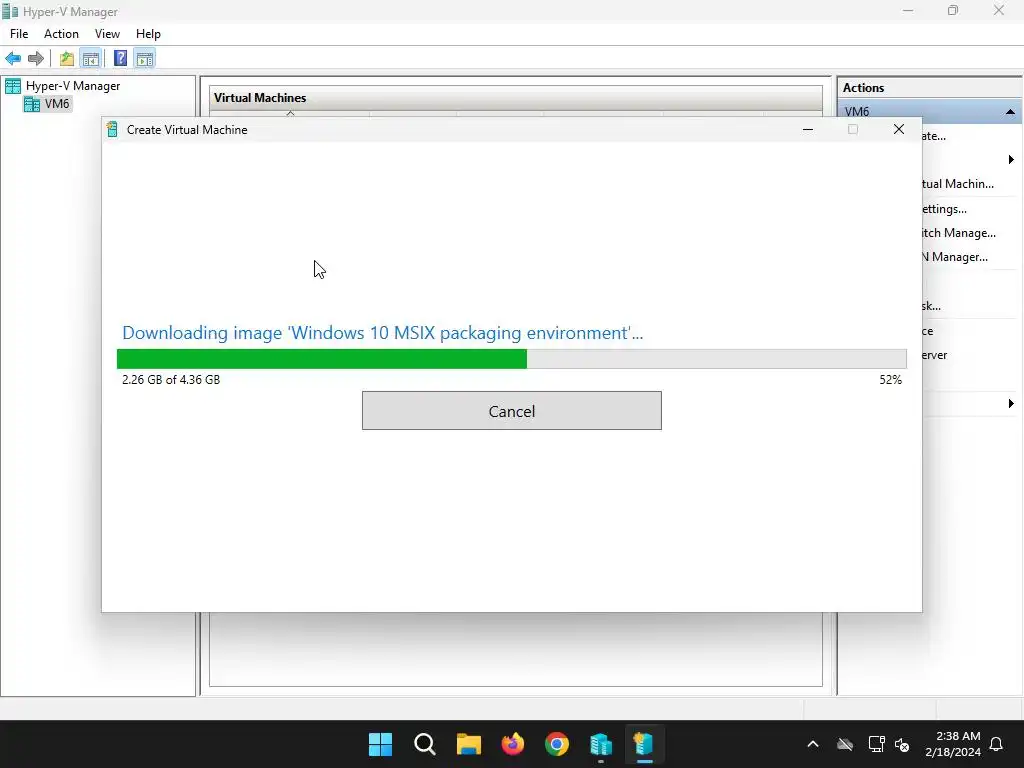Viewport: 1024px width, 768px height.
Task: Click the sort arrow on the Name column
Action: [291, 114]
